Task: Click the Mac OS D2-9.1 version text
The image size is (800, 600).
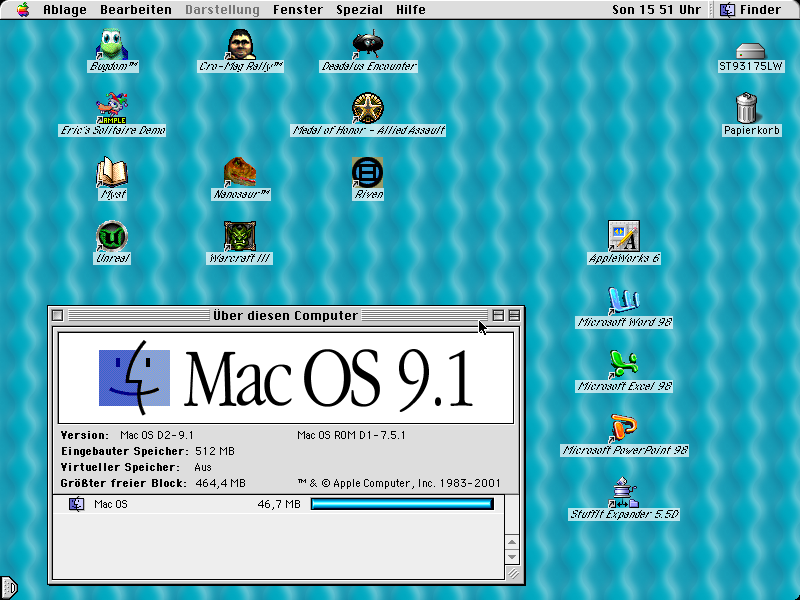Action: (157, 435)
